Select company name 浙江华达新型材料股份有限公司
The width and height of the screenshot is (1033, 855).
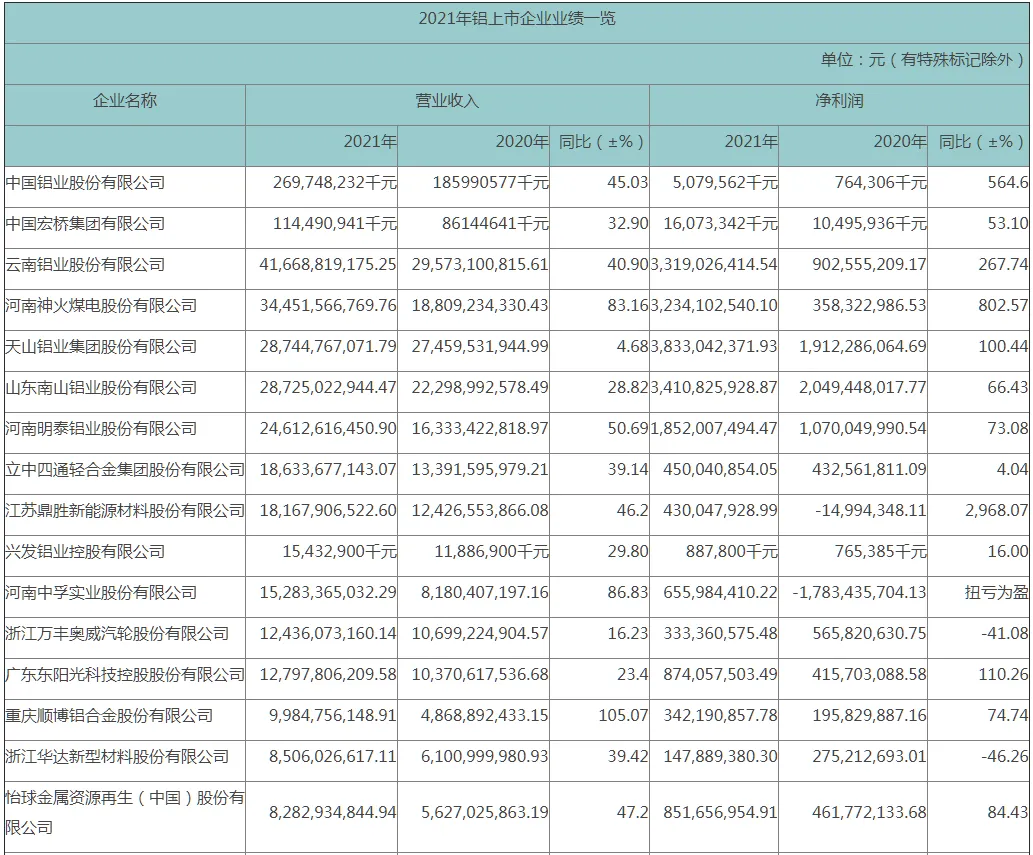117,757
